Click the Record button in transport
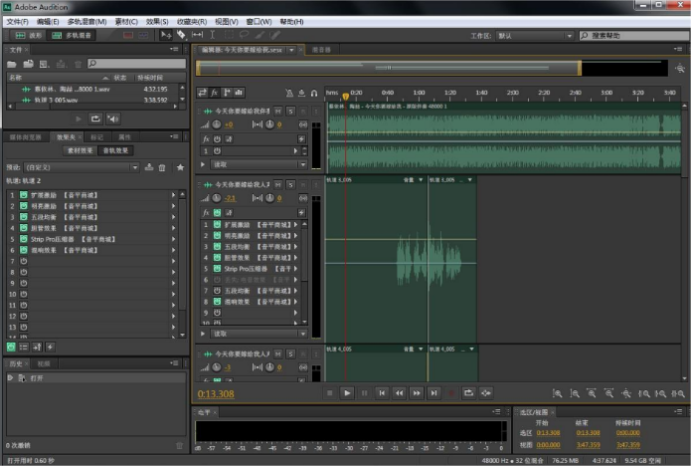The image size is (691, 466). pyautogui.click(x=451, y=393)
